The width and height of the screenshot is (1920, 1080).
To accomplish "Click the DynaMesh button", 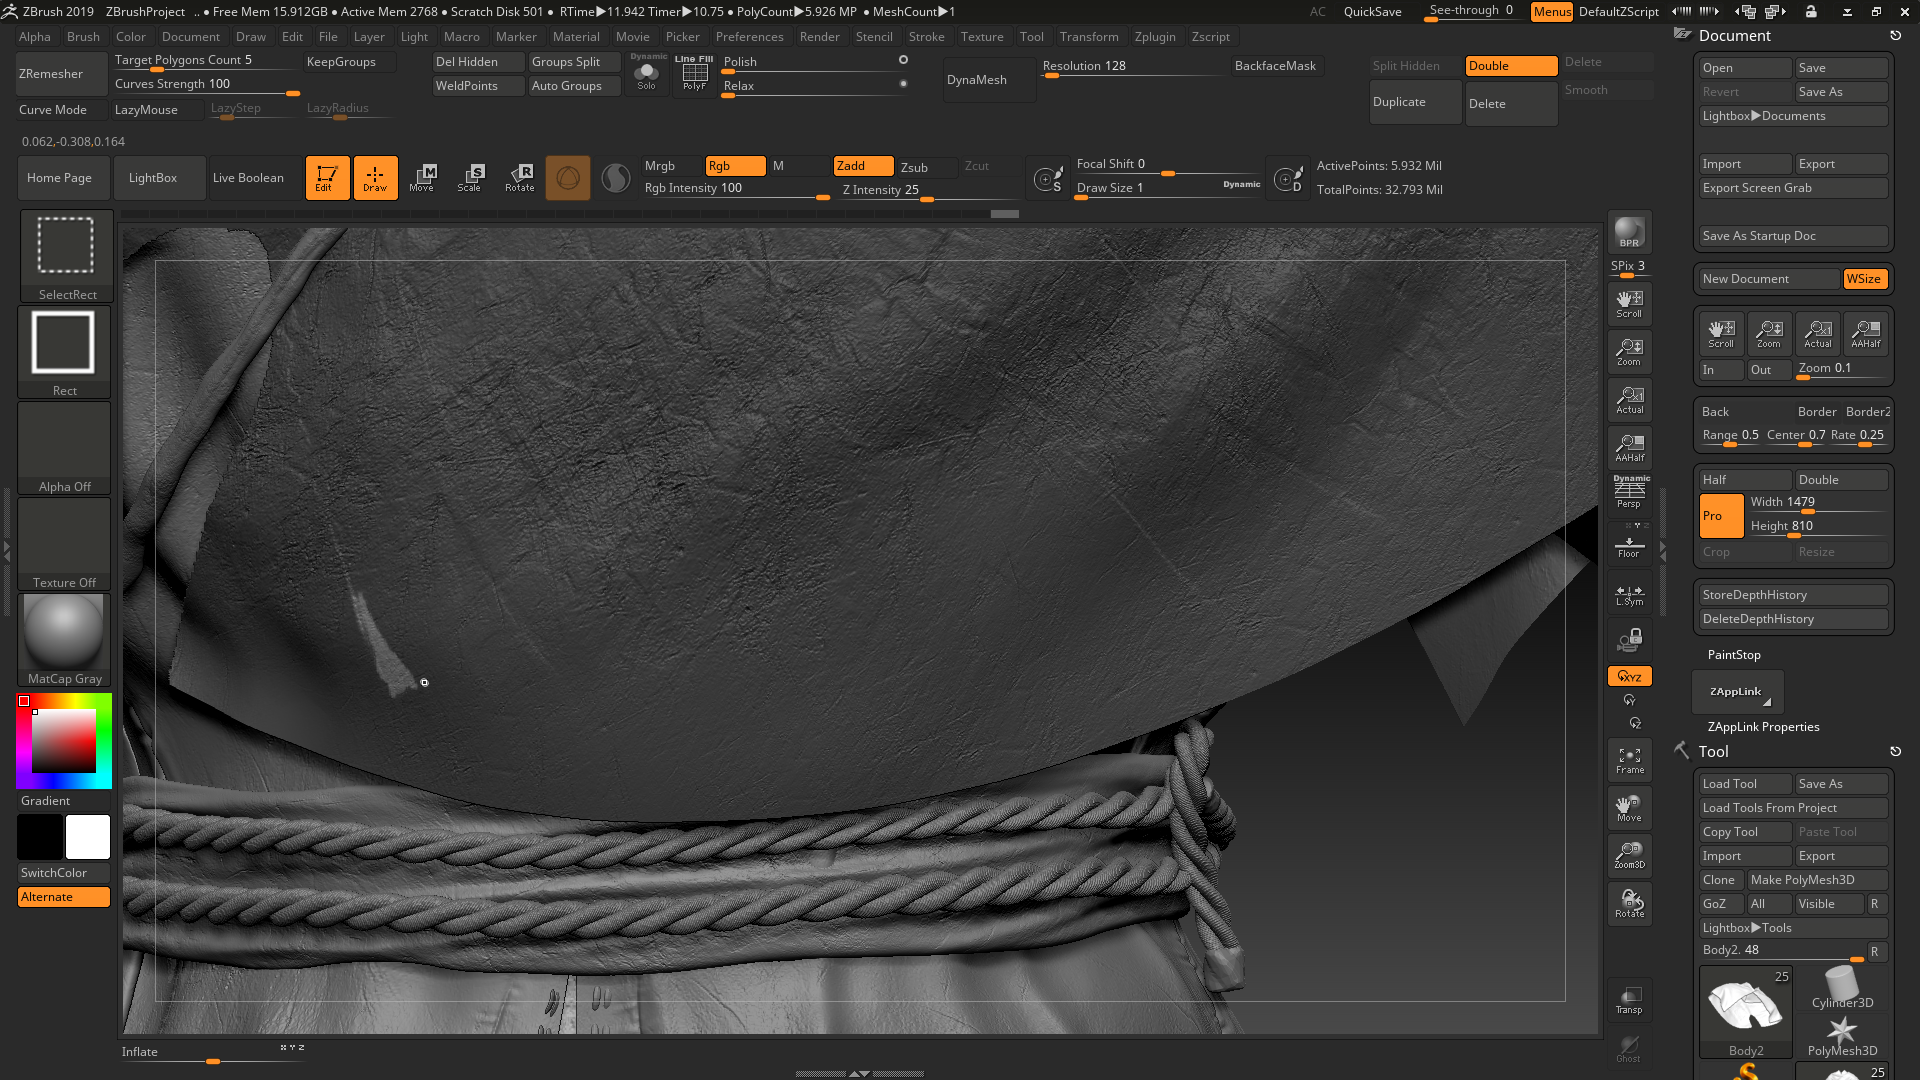I will tap(990, 80).
